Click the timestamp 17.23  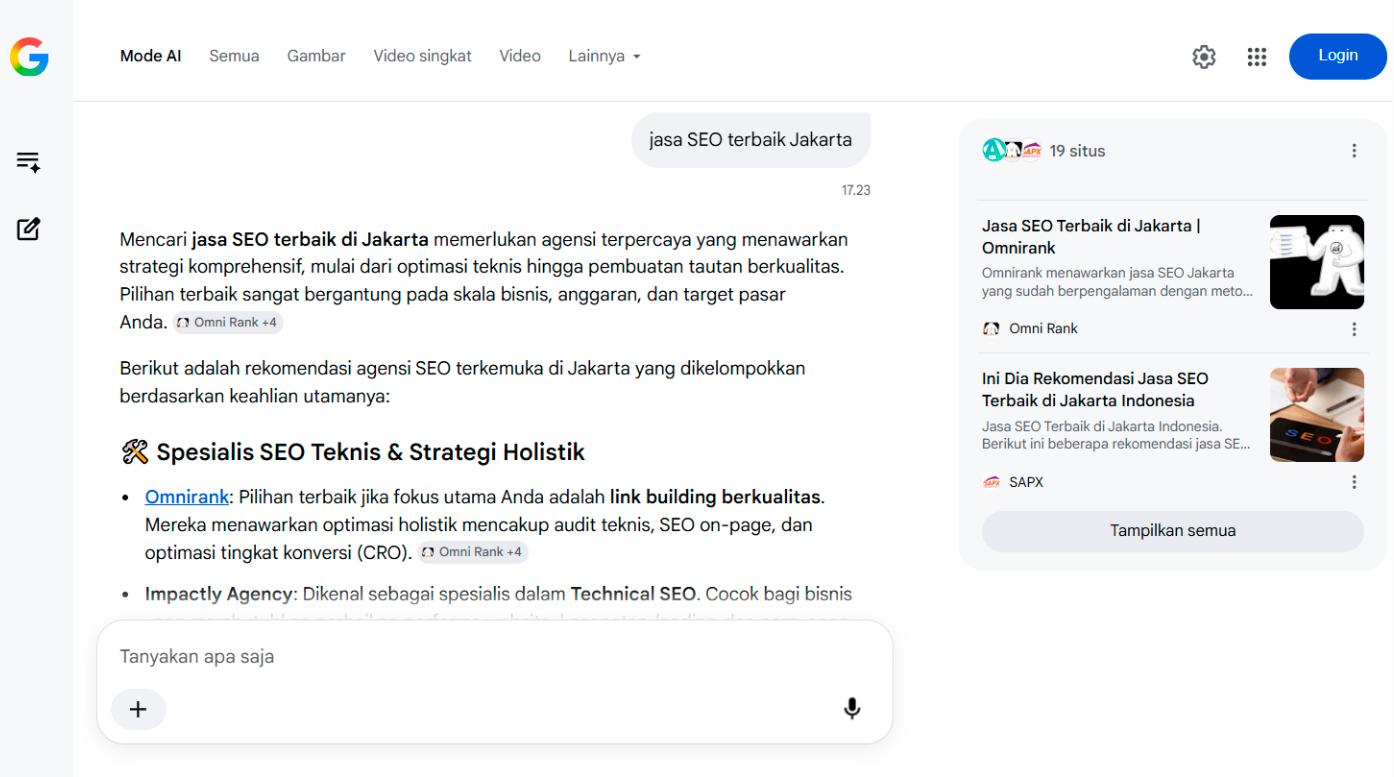pos(856,190)
